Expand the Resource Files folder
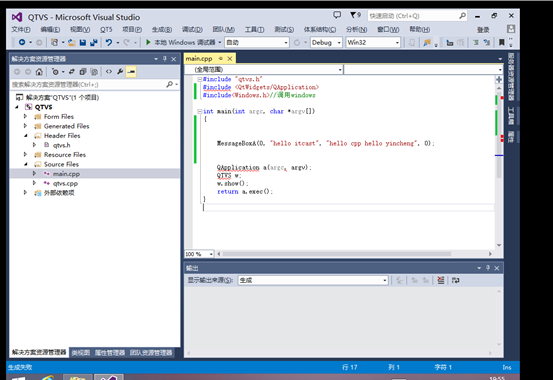The width and height of the screenshot is (553, 380). click(25, 154)
